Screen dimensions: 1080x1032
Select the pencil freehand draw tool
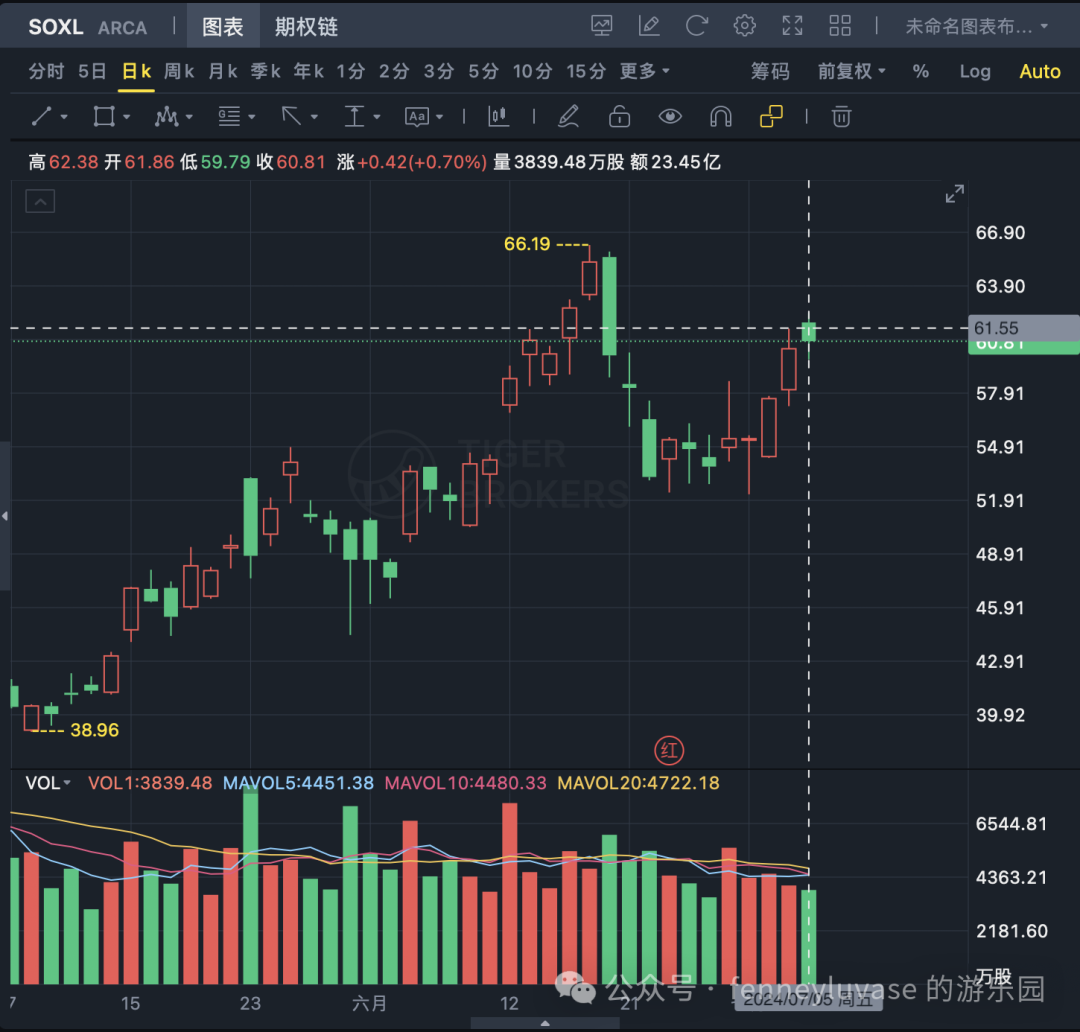pyautogui.click(x=568, y=116)
